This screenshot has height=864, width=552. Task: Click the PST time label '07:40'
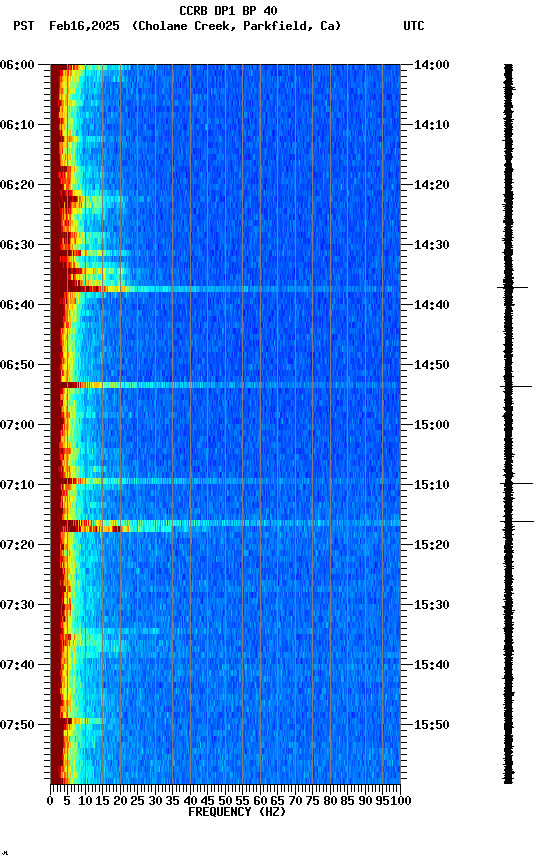tap(17, 666)
